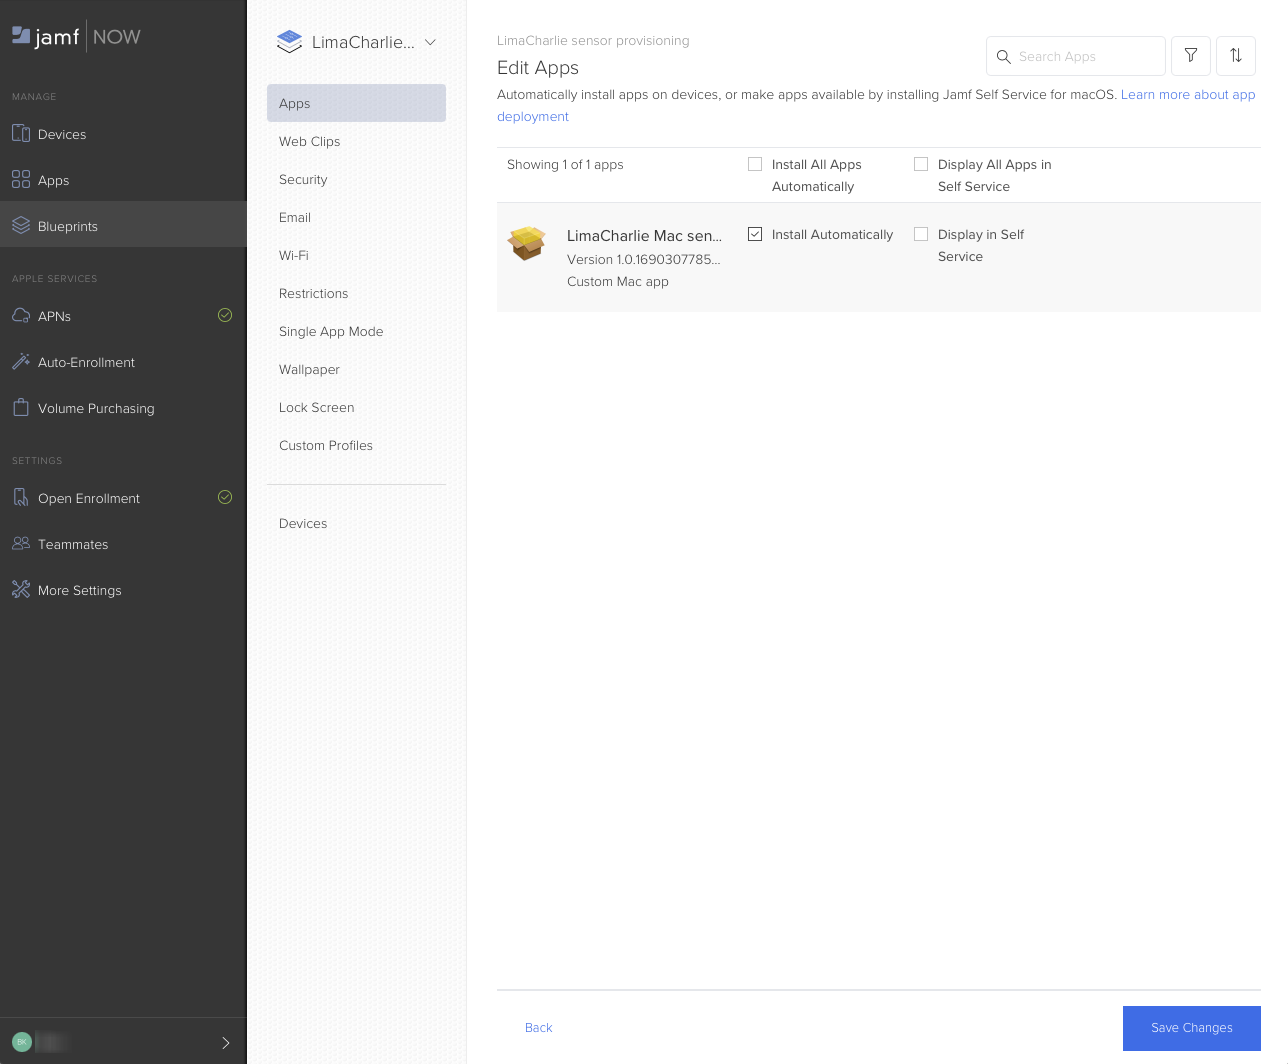Check Display All Apps in Self Service
This screenshot has height=1064, width=1288.
tap(921, 164)
